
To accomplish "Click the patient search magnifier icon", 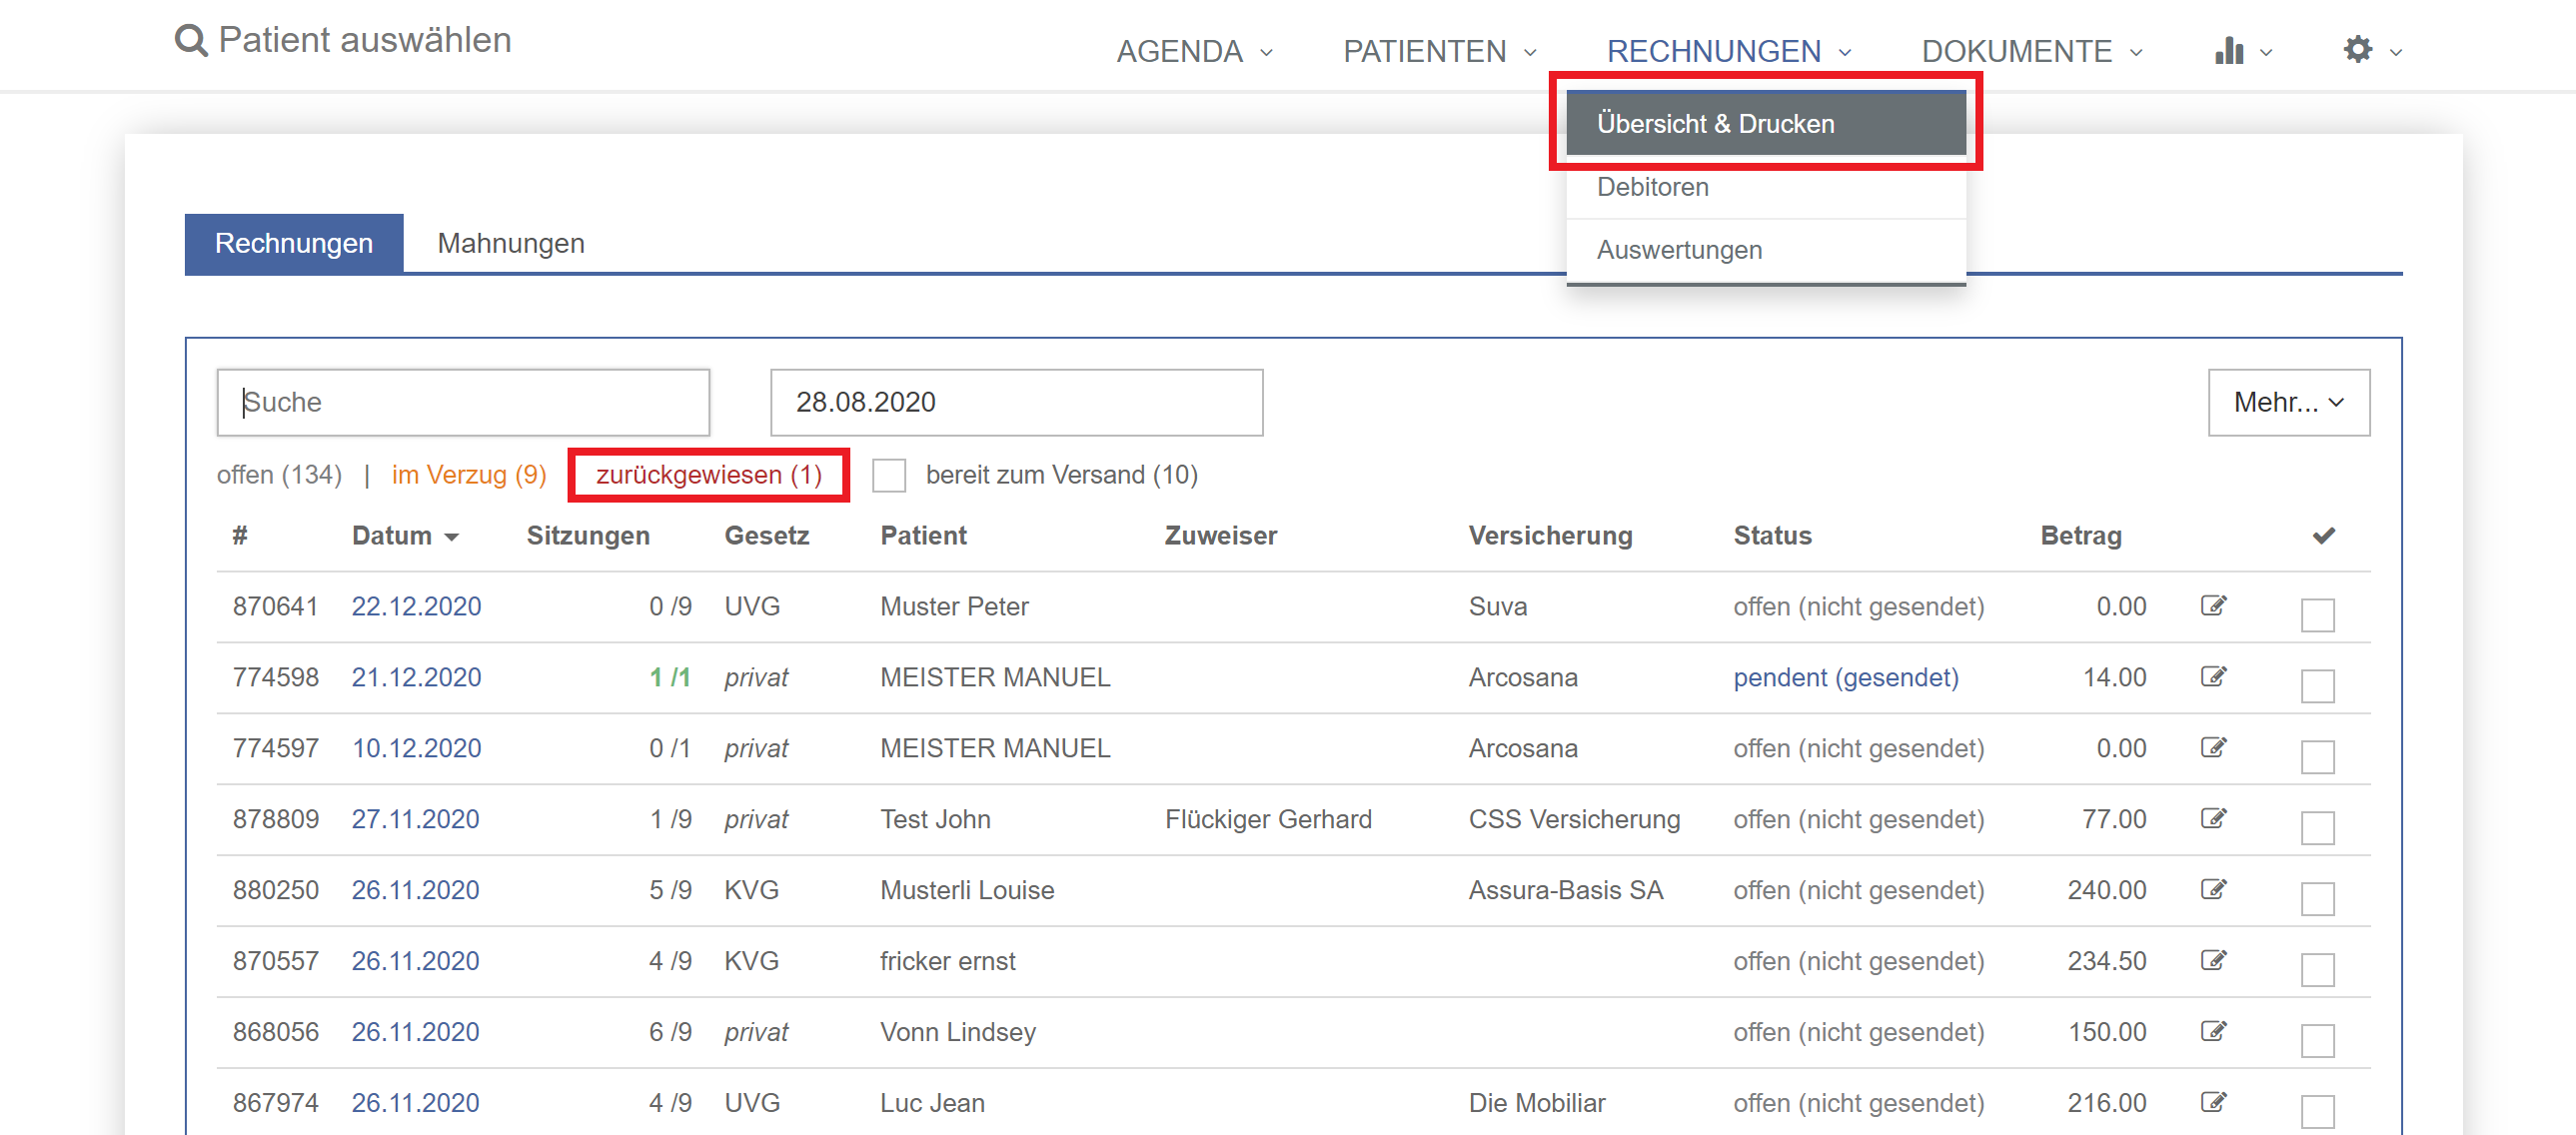I will pos(191,41).
